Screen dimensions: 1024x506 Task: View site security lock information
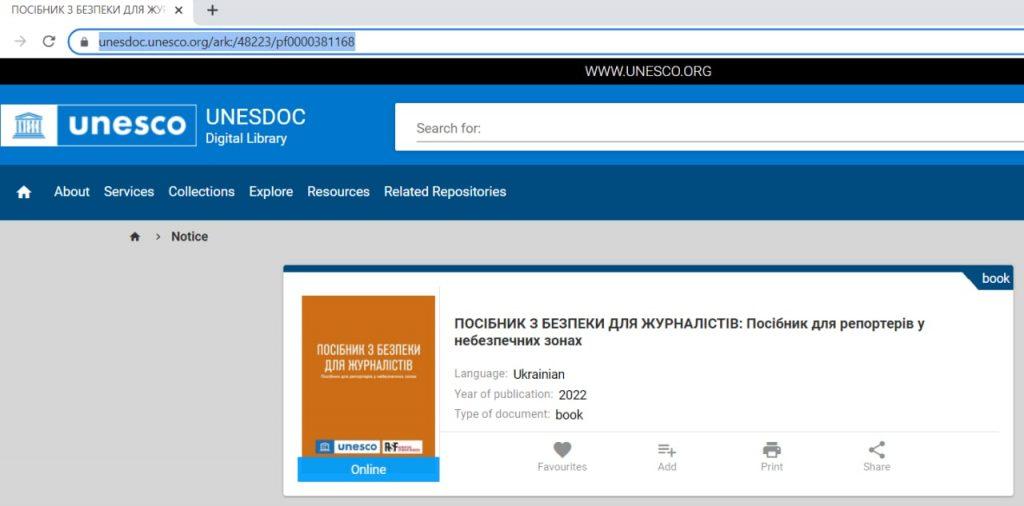pos(84,42)
